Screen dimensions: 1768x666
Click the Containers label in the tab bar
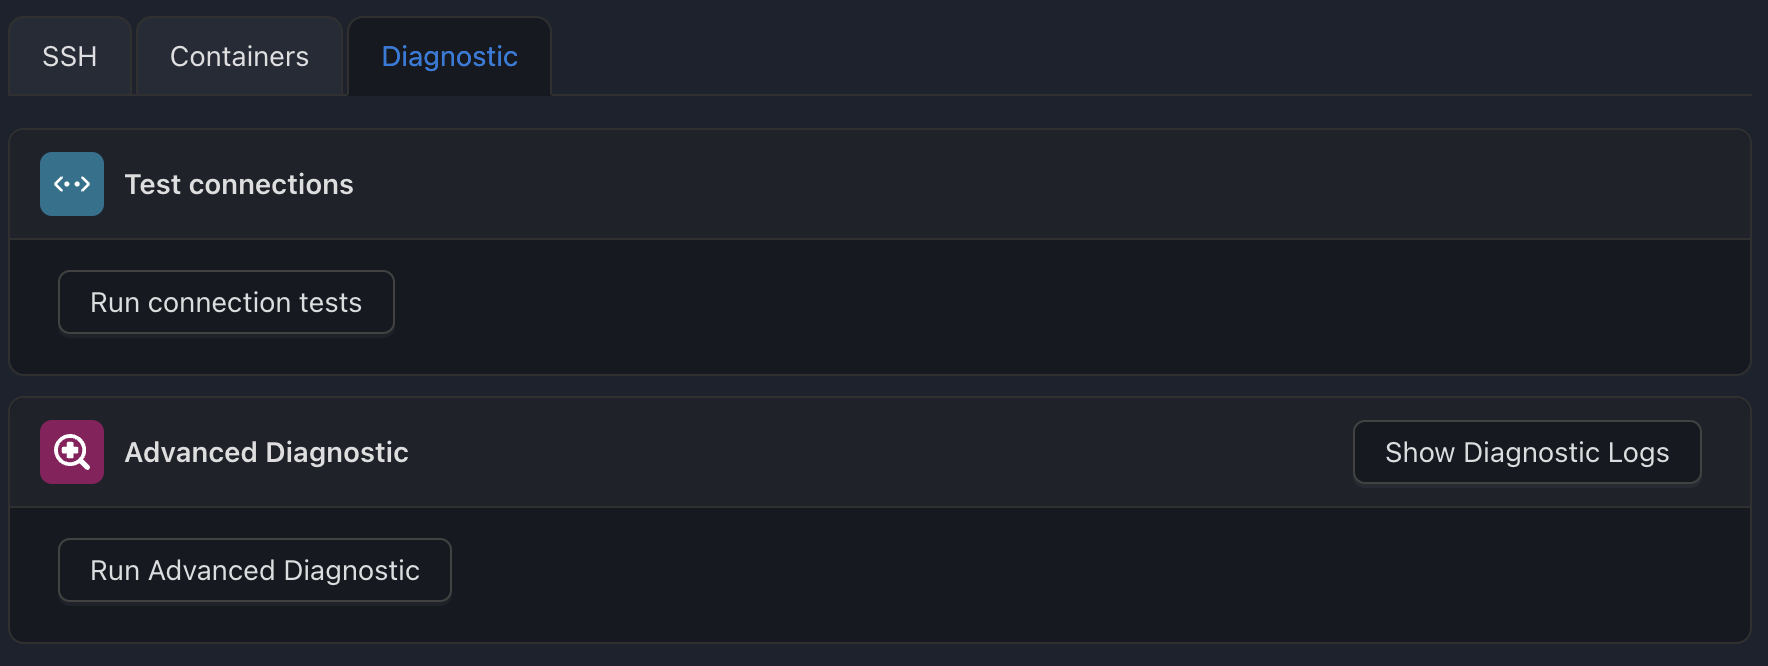coord(240,56)
